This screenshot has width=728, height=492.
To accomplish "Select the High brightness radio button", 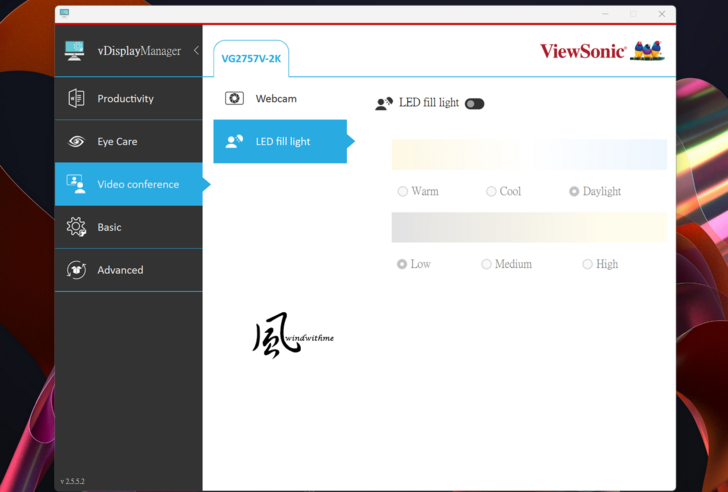I will pos(587,264).
